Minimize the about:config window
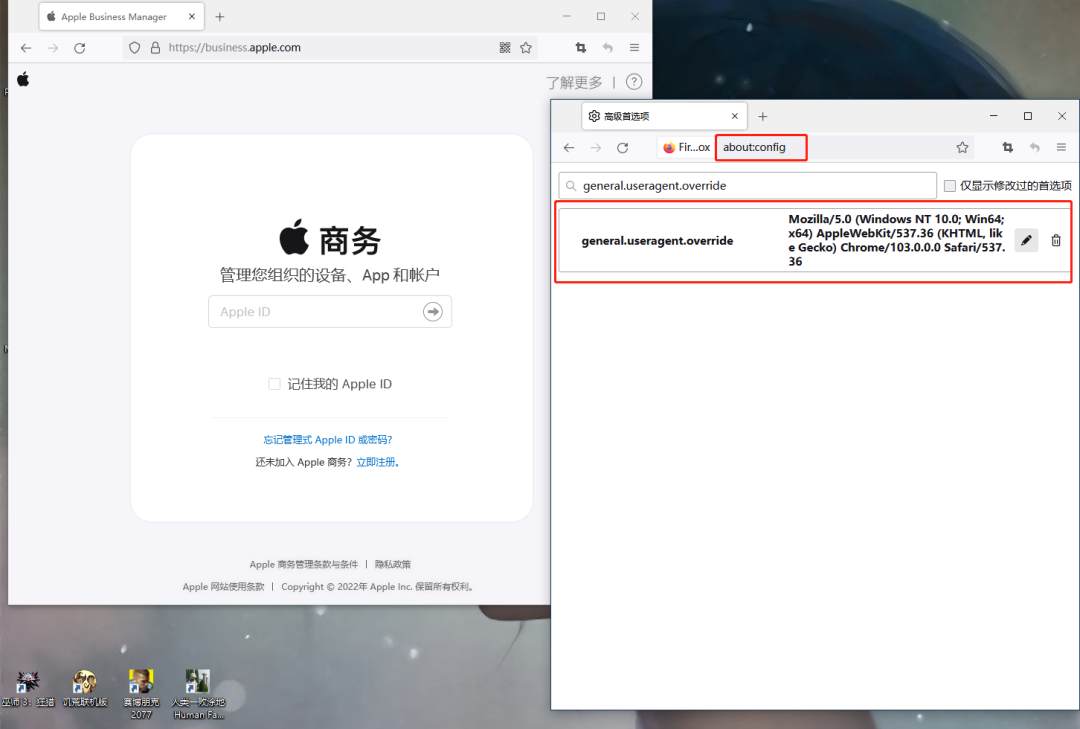This screenshot has width=1080, height=729. click(x=994, y=116)
